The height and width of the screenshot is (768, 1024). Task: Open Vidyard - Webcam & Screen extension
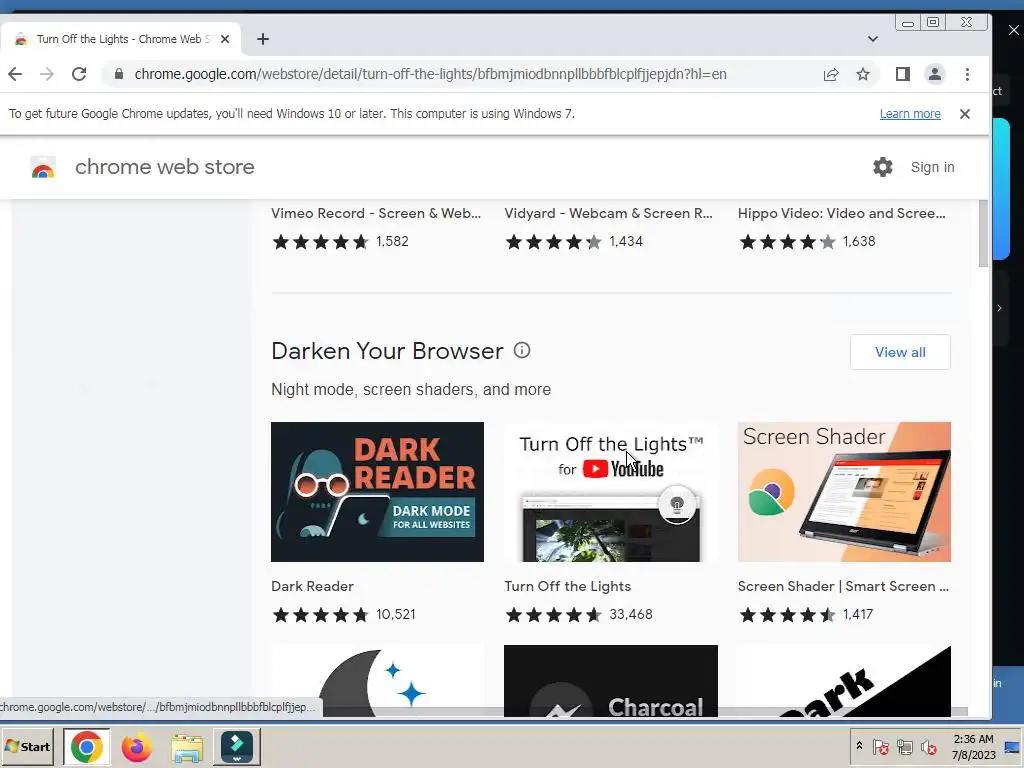pos(608,214)
